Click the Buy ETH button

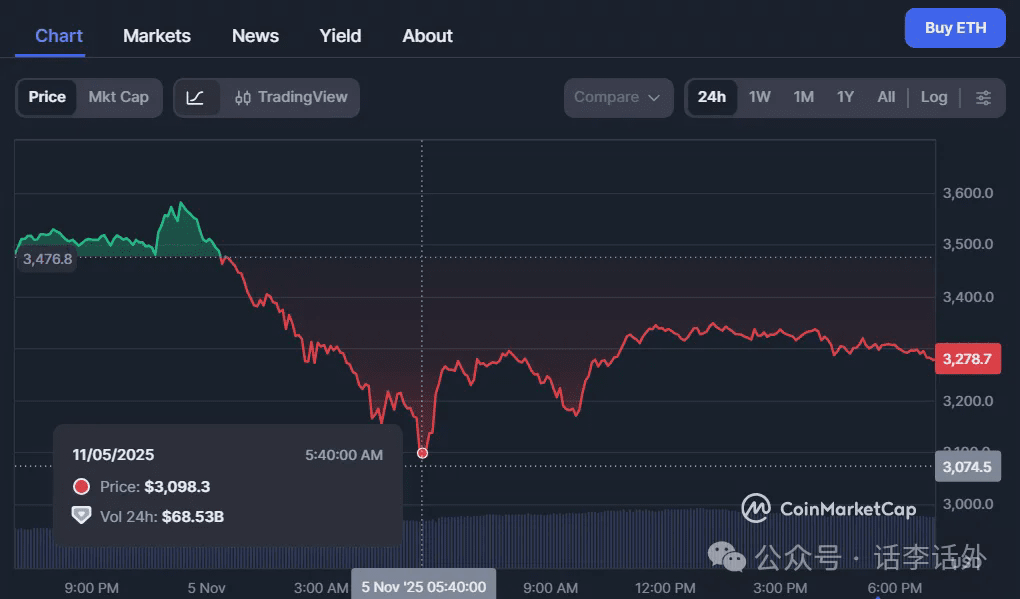pyautogui.click(x=955, y=28)
